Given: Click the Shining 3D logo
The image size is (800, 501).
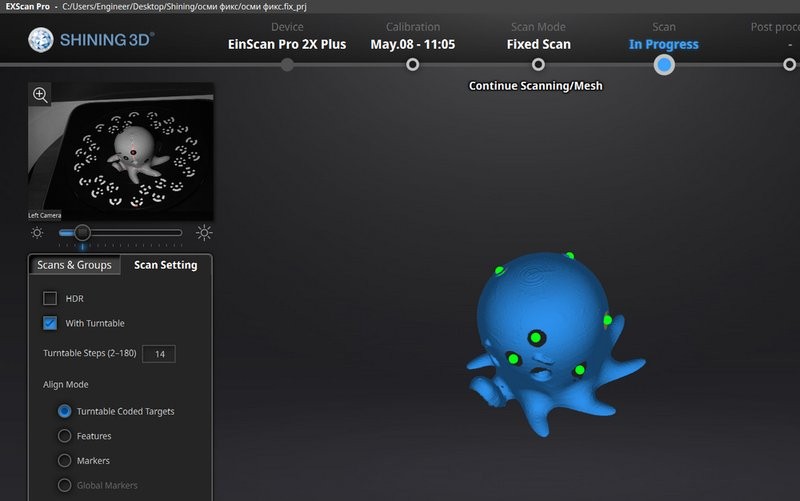Looking at the screenshot, I should [92, 40].
